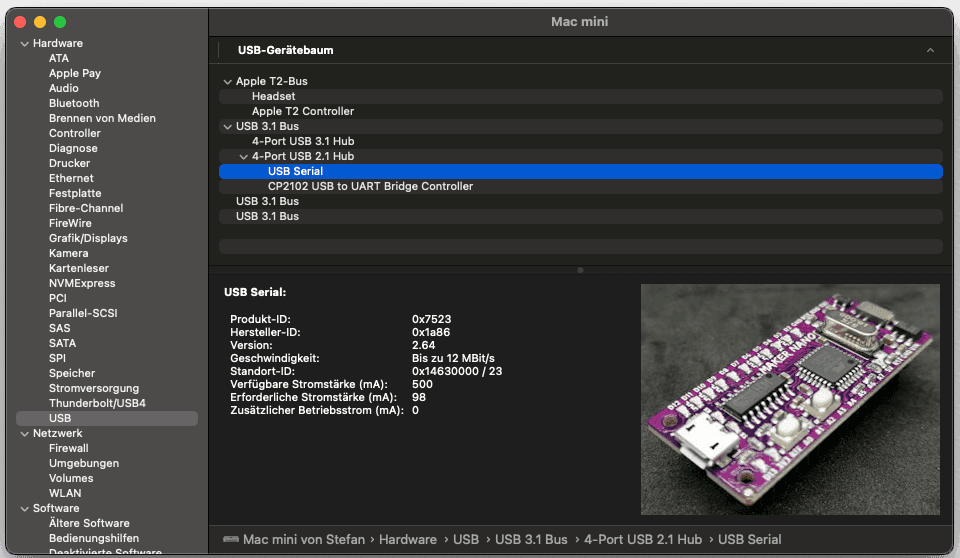Select WLAN under Netzwerk
The image size is (960, 558).
click(x=65, y=494)
